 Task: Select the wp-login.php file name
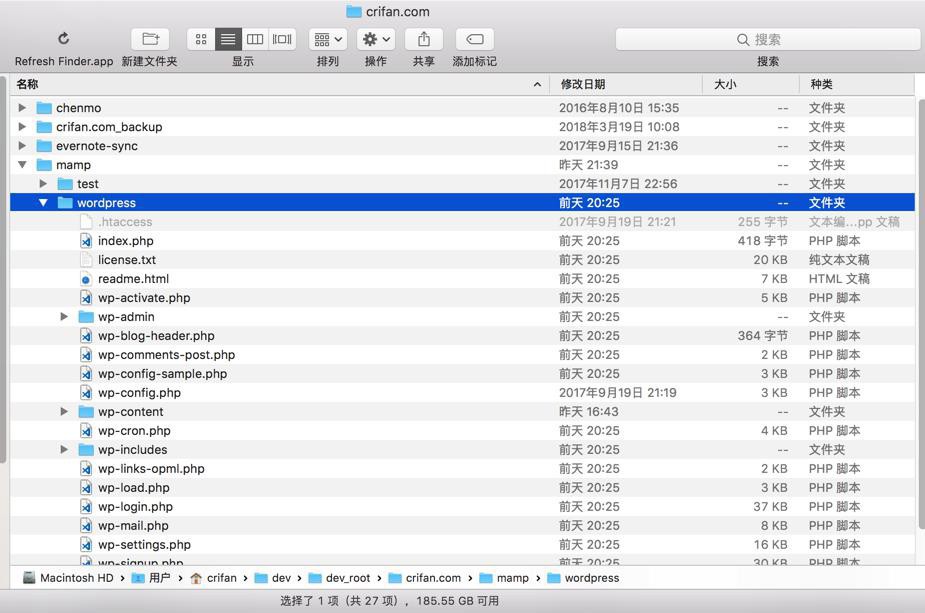coord(135,506)
